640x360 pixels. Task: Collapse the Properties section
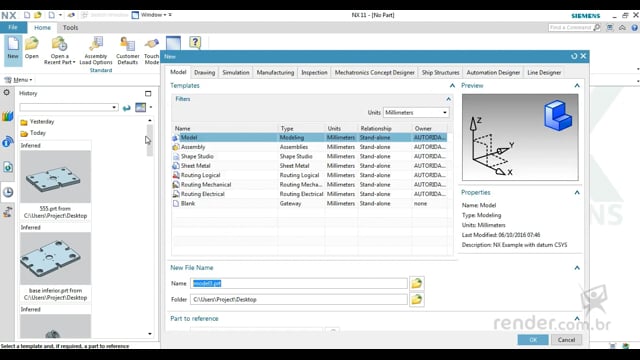coord(577,193)
